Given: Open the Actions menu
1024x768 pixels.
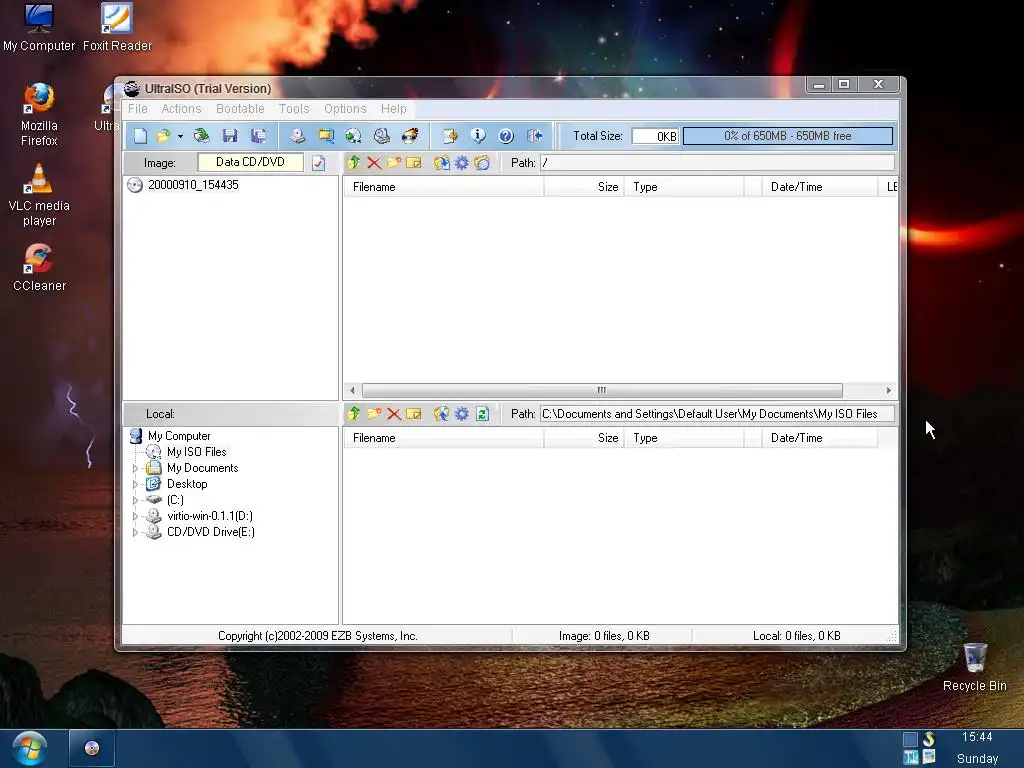Looking at the screenshot, I should pos(182,108).
